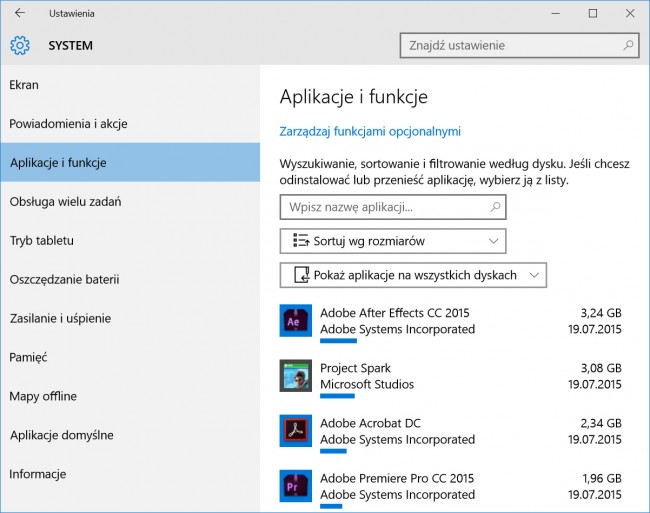Select the Project Spark entry name
The image size is (650, 513).
click(x=355, y=368)
